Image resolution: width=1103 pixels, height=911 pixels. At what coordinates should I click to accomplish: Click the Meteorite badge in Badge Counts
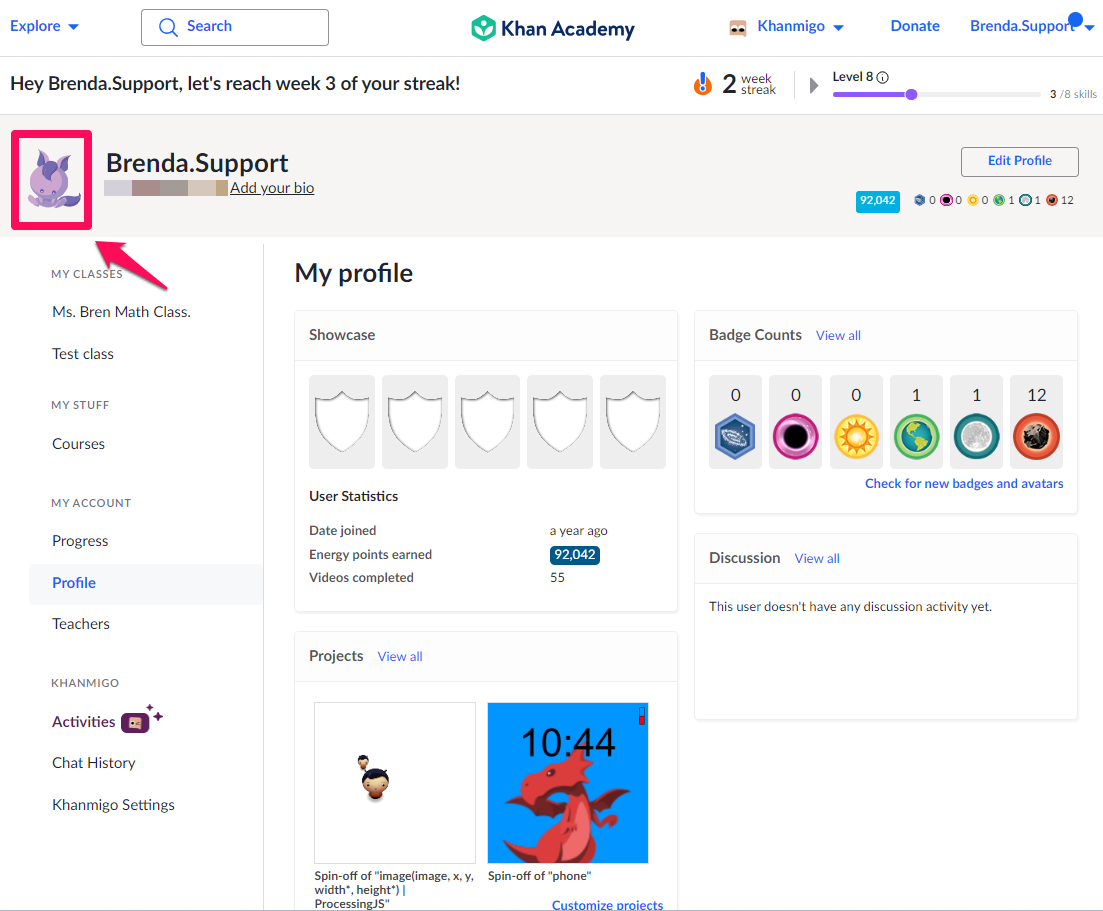pyautogui.click(x=1036, y=436)
